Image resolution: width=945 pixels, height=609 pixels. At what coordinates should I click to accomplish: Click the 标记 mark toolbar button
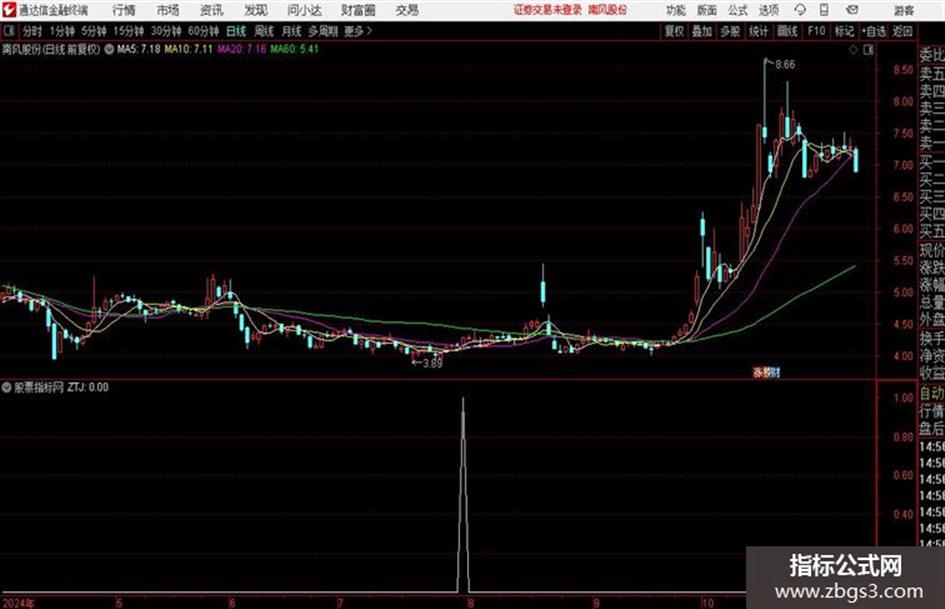click(844, 31)
